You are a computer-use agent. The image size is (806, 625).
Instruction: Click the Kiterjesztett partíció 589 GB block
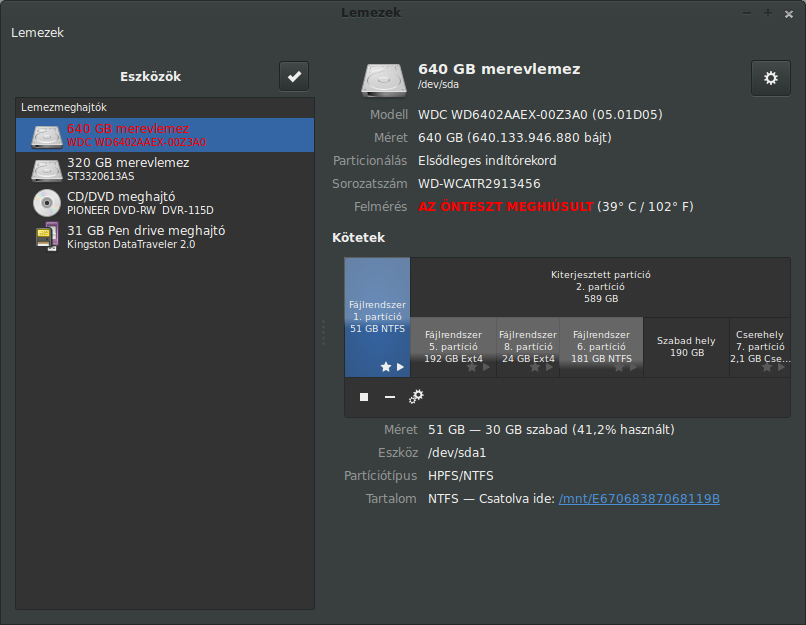tap(600, 287)
